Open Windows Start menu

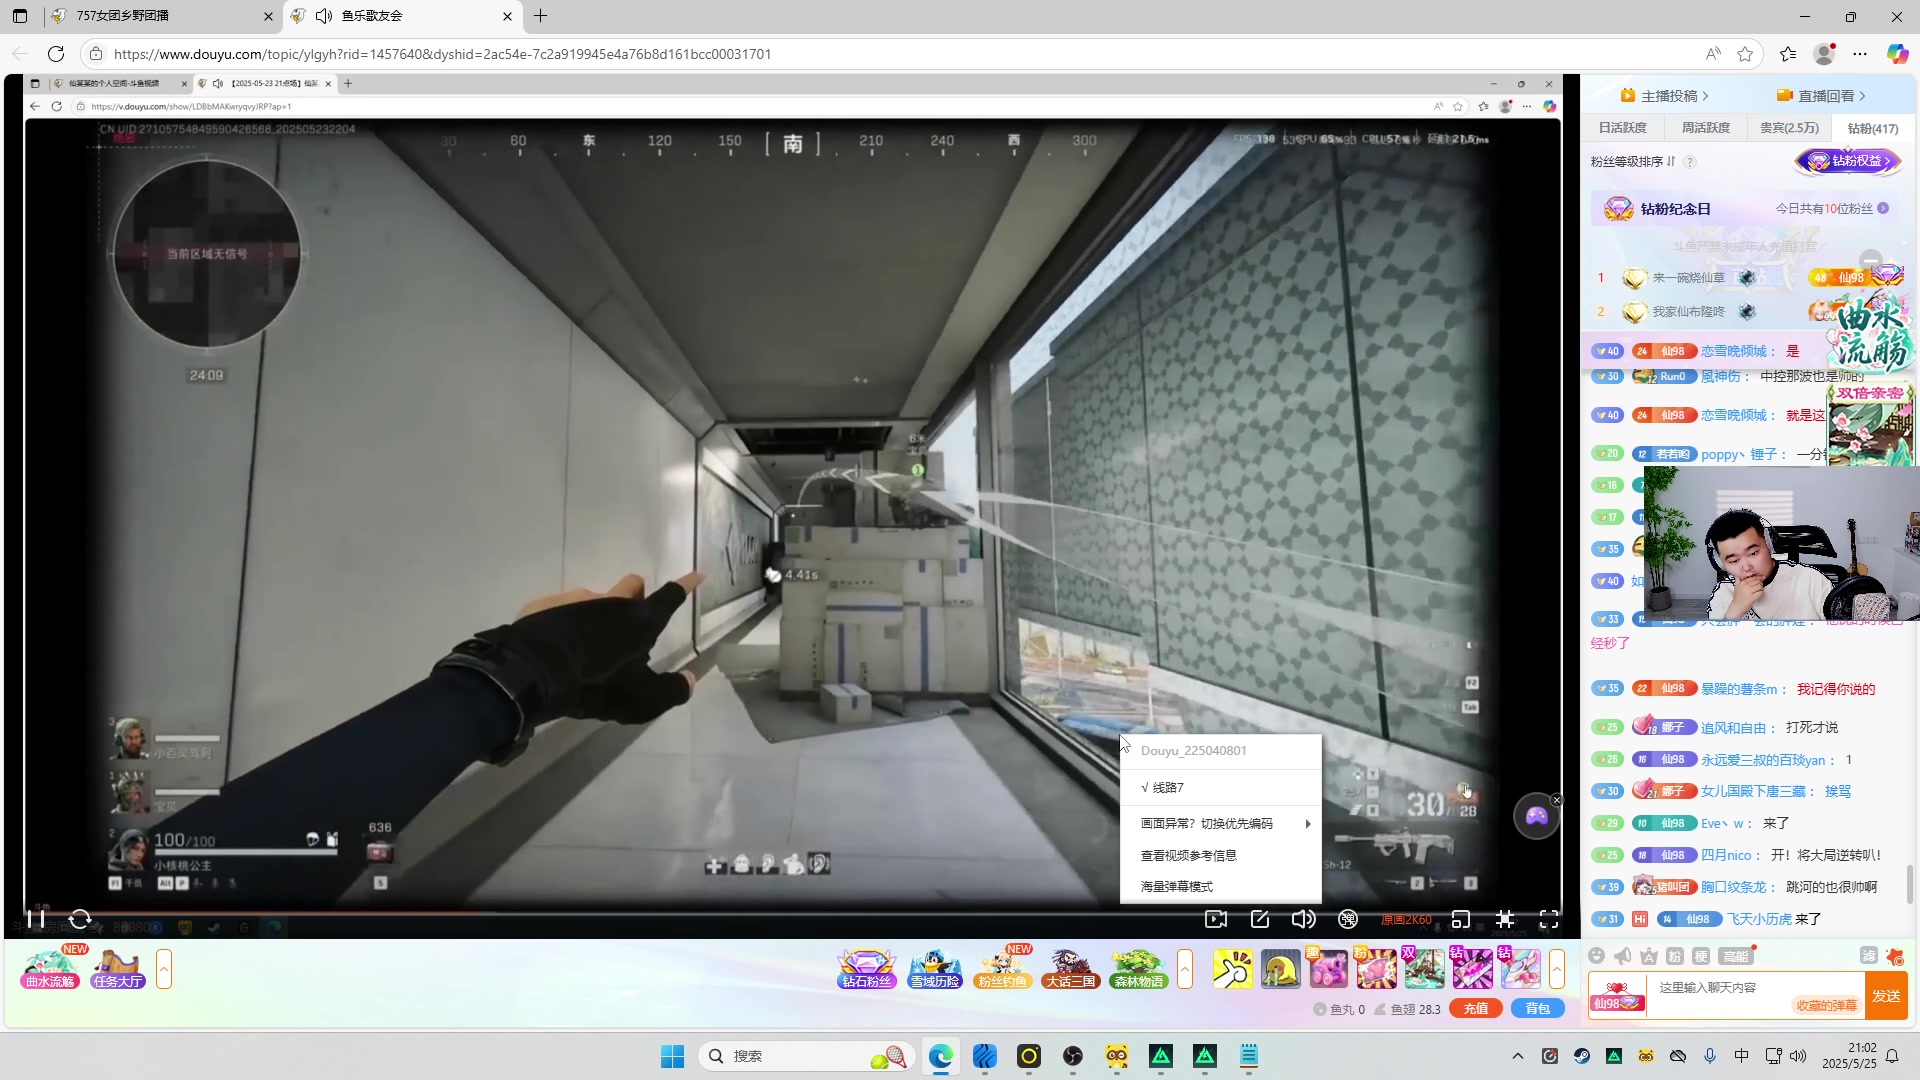click(x=672, y=1056)
